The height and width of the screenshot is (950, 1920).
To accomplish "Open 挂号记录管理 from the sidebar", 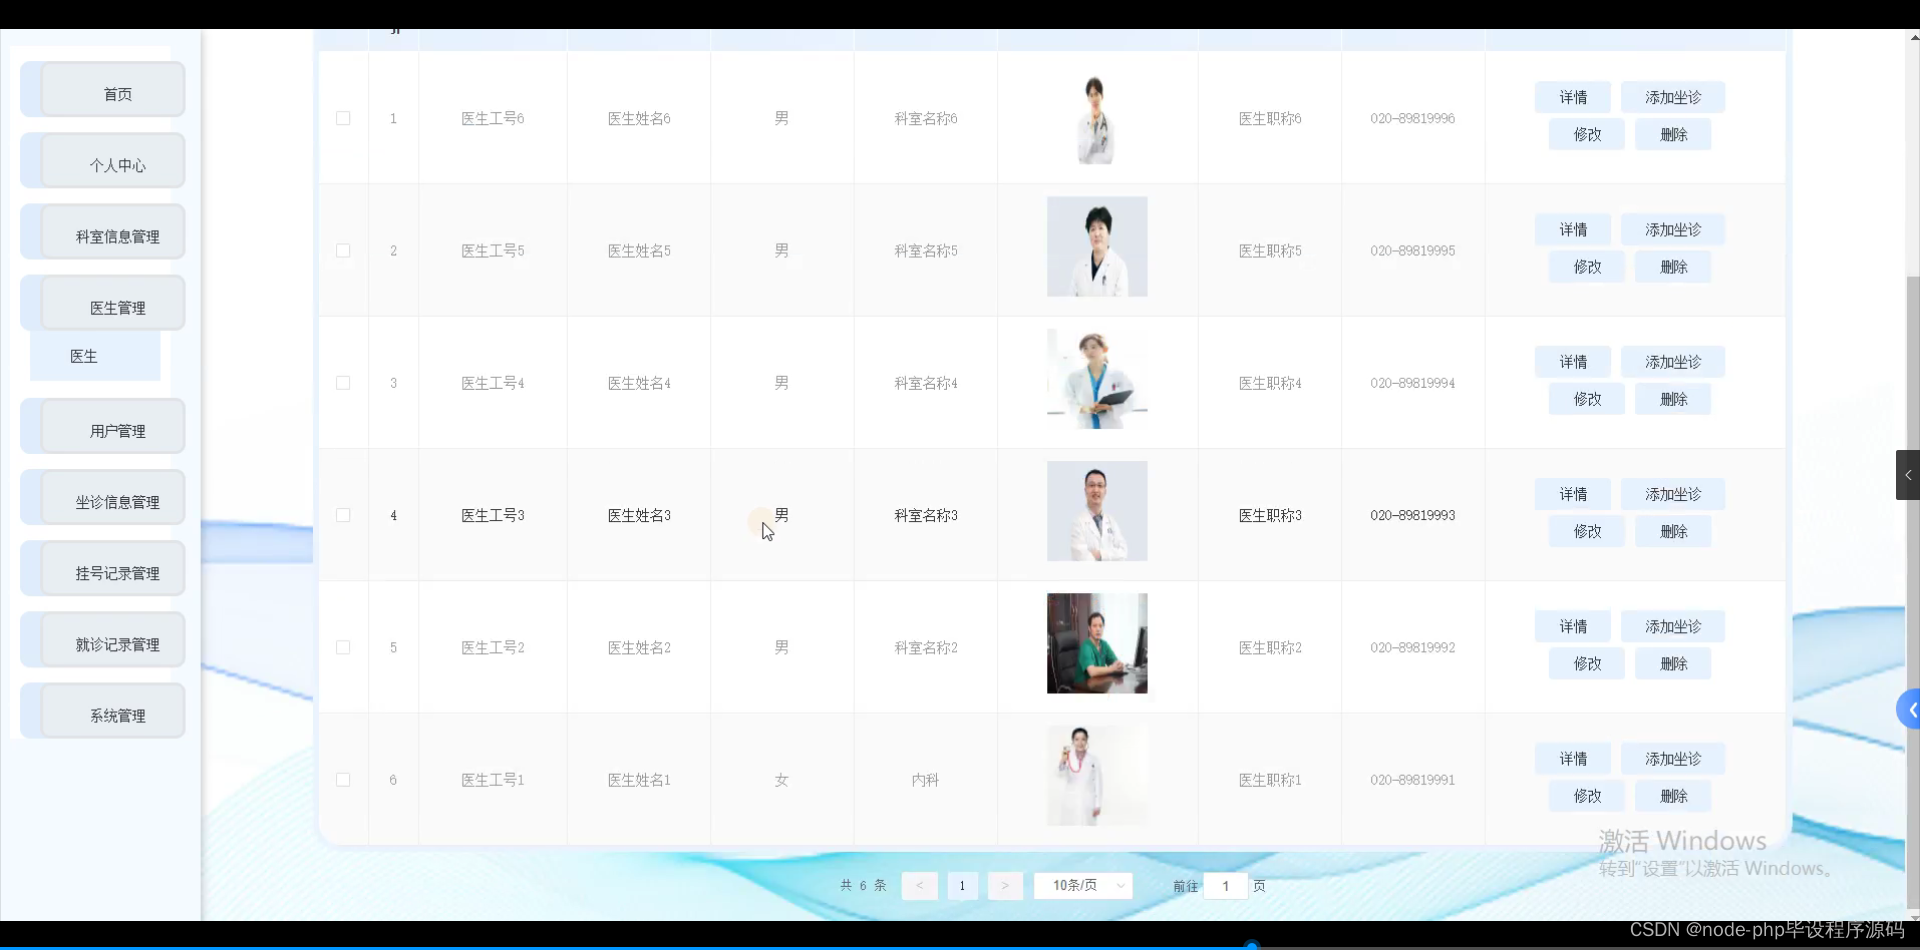I will point(117,573).
